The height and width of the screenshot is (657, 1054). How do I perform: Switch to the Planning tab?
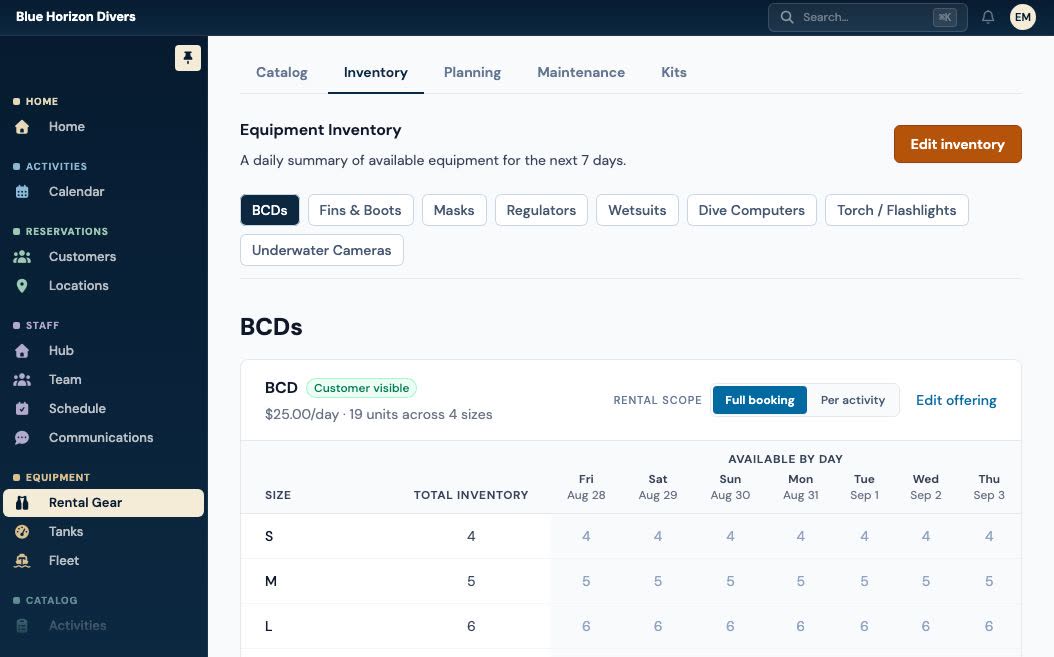[x=473, y=73]
